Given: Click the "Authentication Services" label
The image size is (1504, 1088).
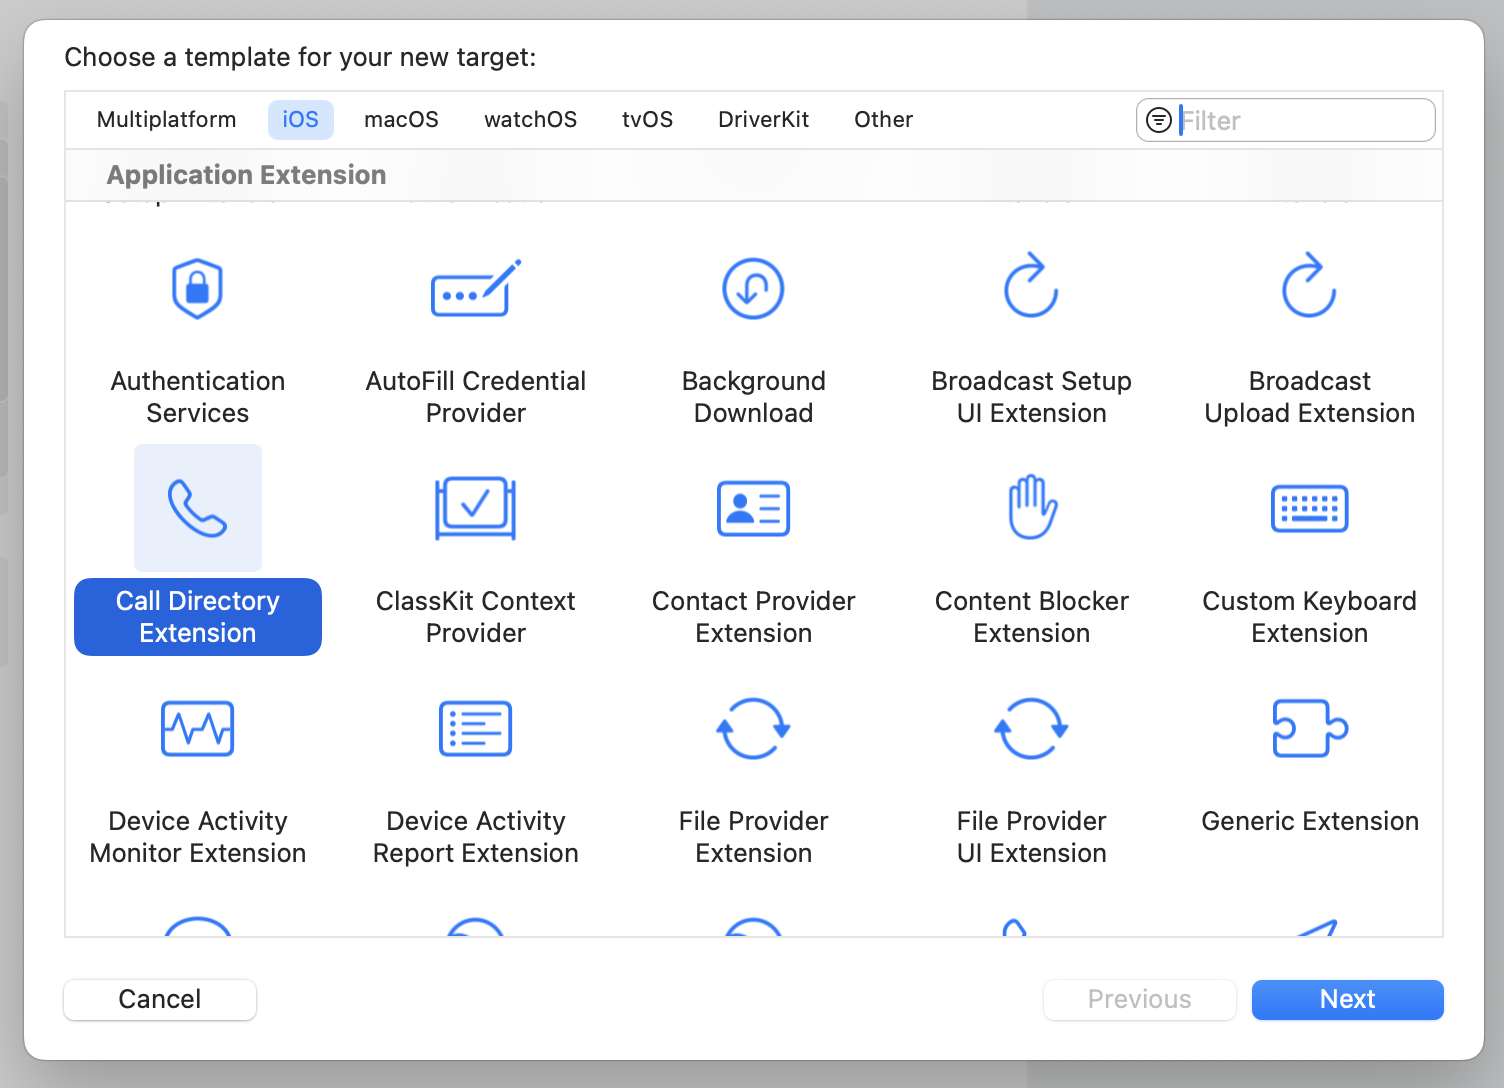Looking at the screenshot, I should pyautogui.click(x=198, y=397).
